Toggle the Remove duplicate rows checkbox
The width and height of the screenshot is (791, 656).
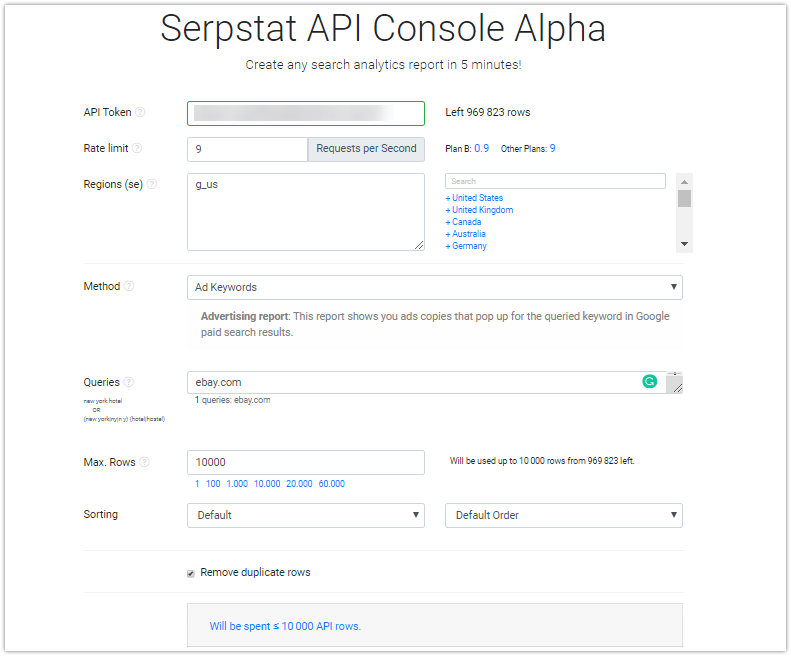(191, 573)
